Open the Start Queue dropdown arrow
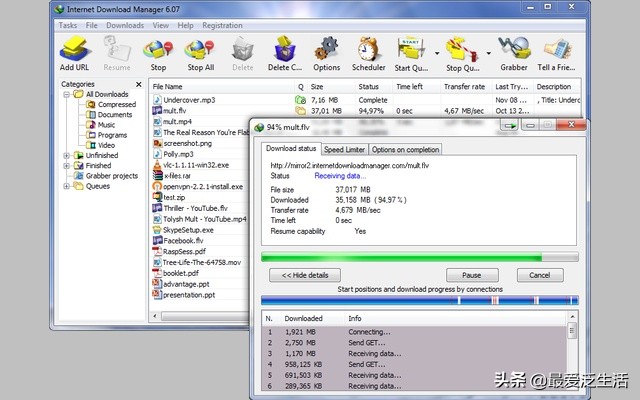The height and width of the screenshot is (400, 640). tap(437, 53)
